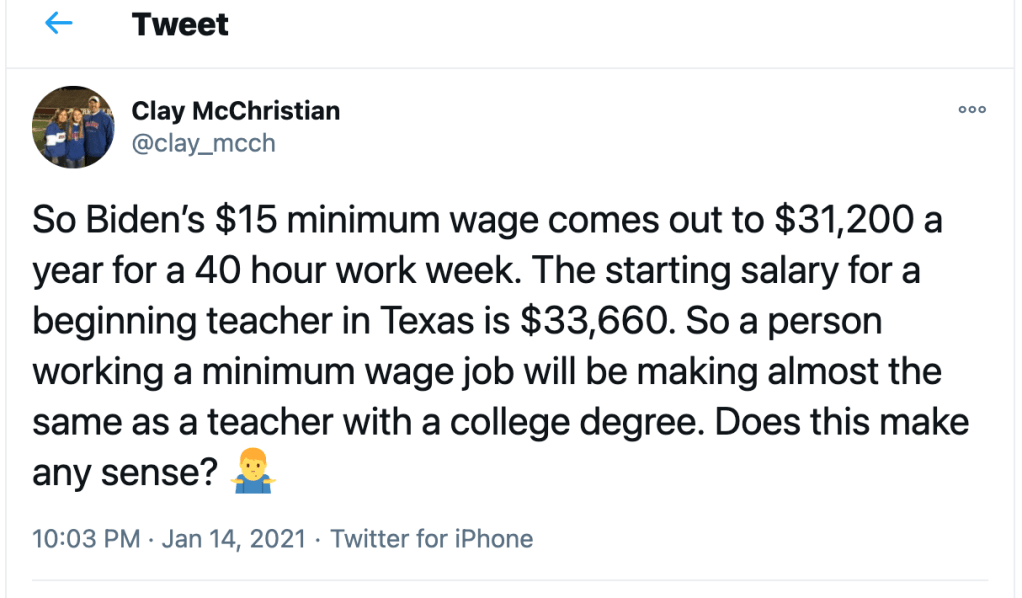Screen dimensions: 1022x598
Task: Click the Jan 14, 2021 date
Action: coord(233,539)
